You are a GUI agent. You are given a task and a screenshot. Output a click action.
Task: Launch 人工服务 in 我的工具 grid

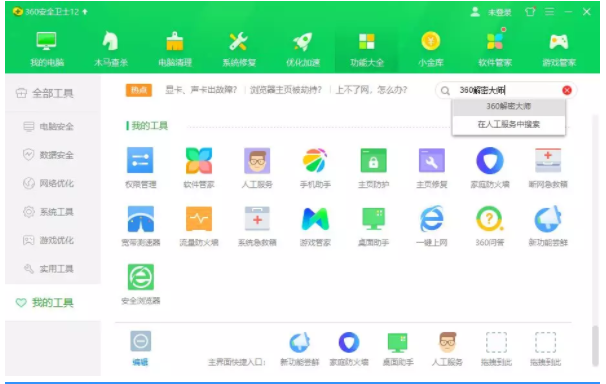point(257,167)
